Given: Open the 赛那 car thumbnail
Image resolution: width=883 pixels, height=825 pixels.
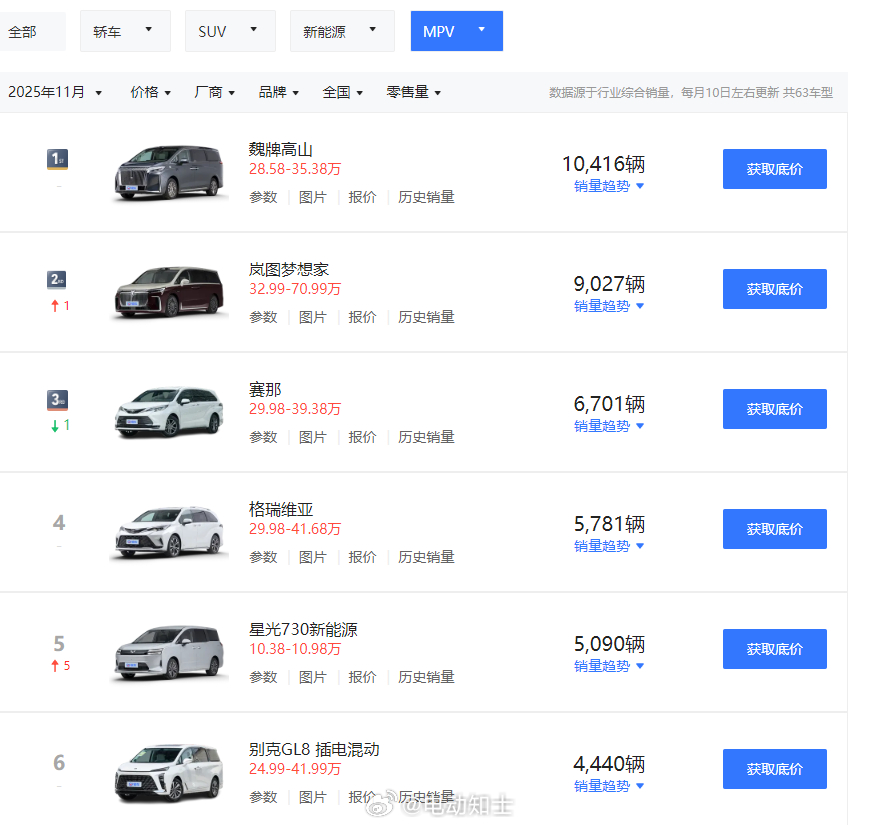Looking at the screenshot, I should (169, 412).
